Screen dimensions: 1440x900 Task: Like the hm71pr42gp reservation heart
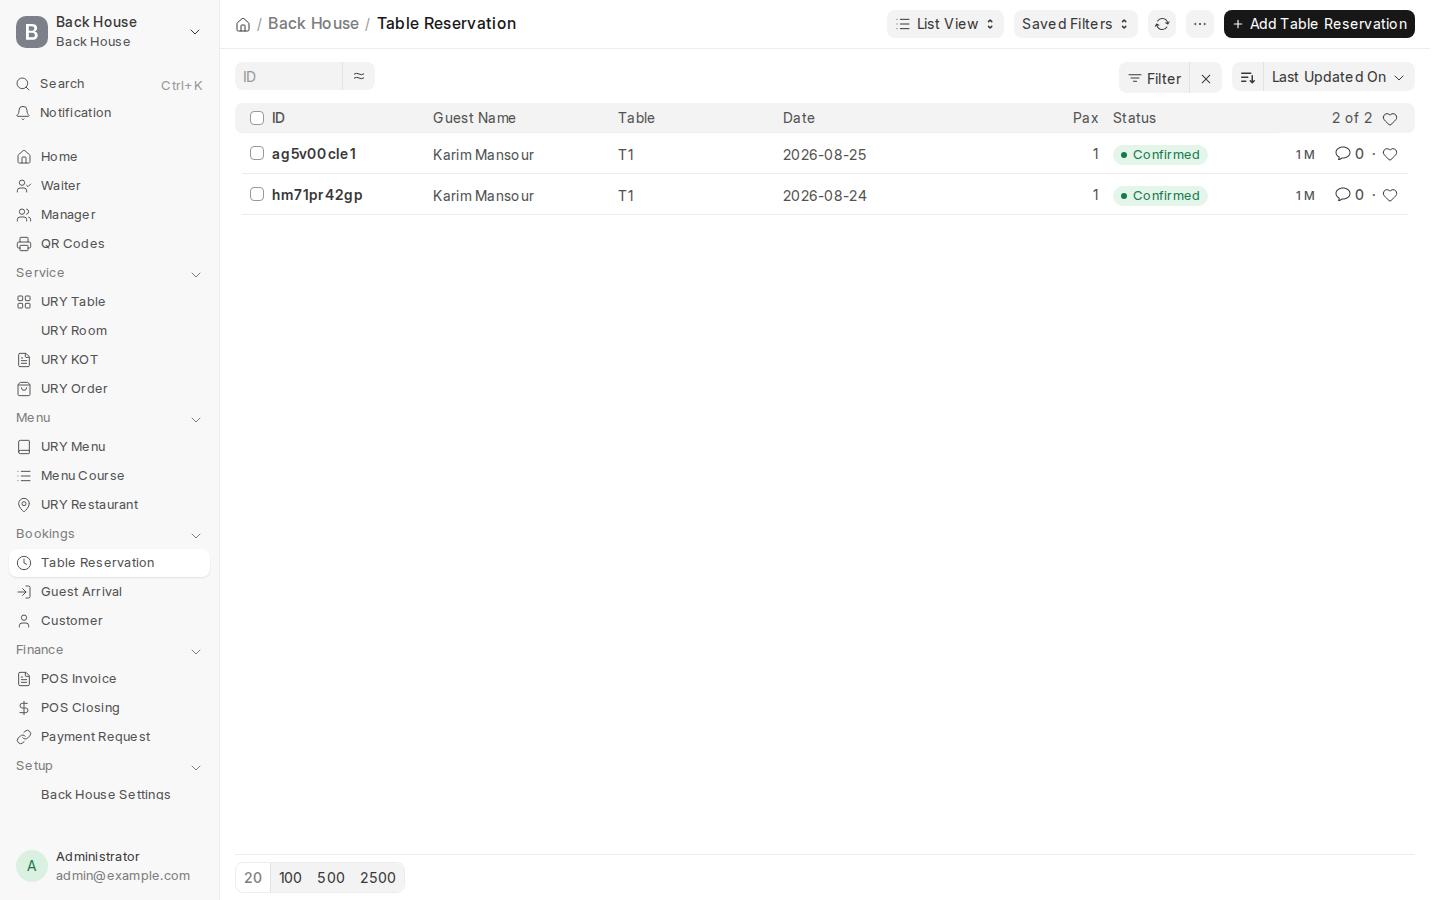[x=1390, y=195]
